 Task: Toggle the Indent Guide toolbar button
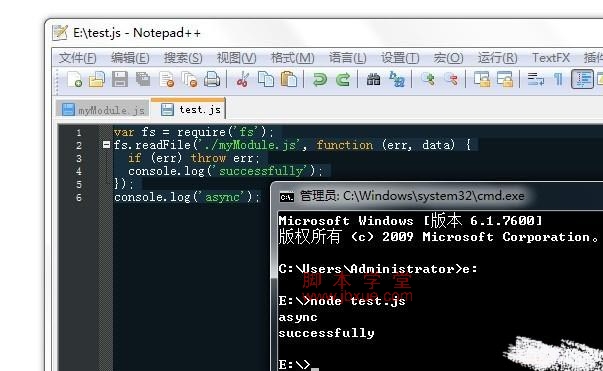(x=582, y=79)
